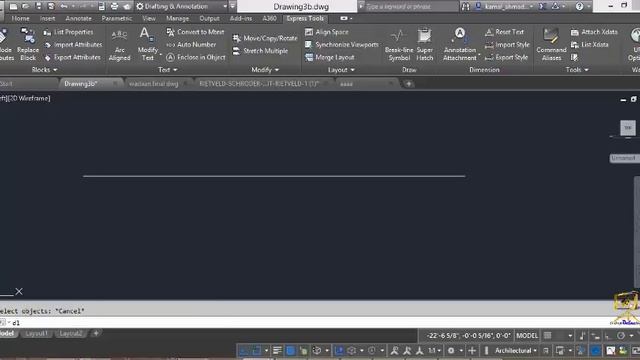Image resolution: width=640 pixels, height=360 pixels.
Task: Toggle grid display in status bar
Action: (x=548, y=336)
